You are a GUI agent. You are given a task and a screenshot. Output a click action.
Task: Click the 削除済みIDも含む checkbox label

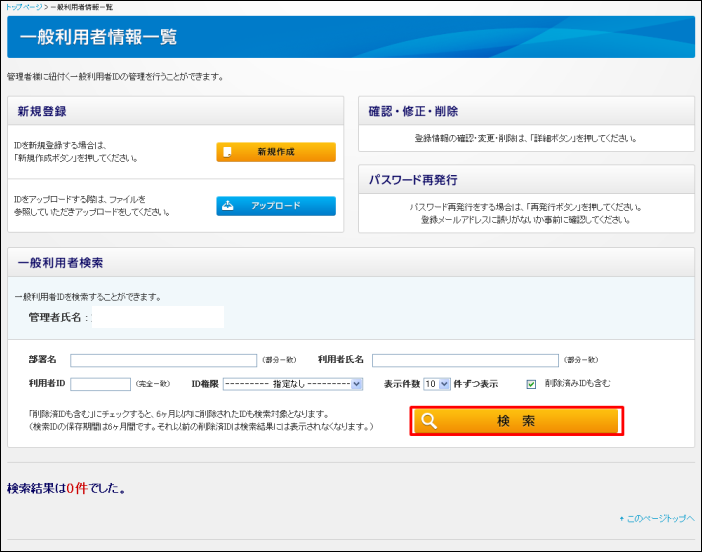577,383
